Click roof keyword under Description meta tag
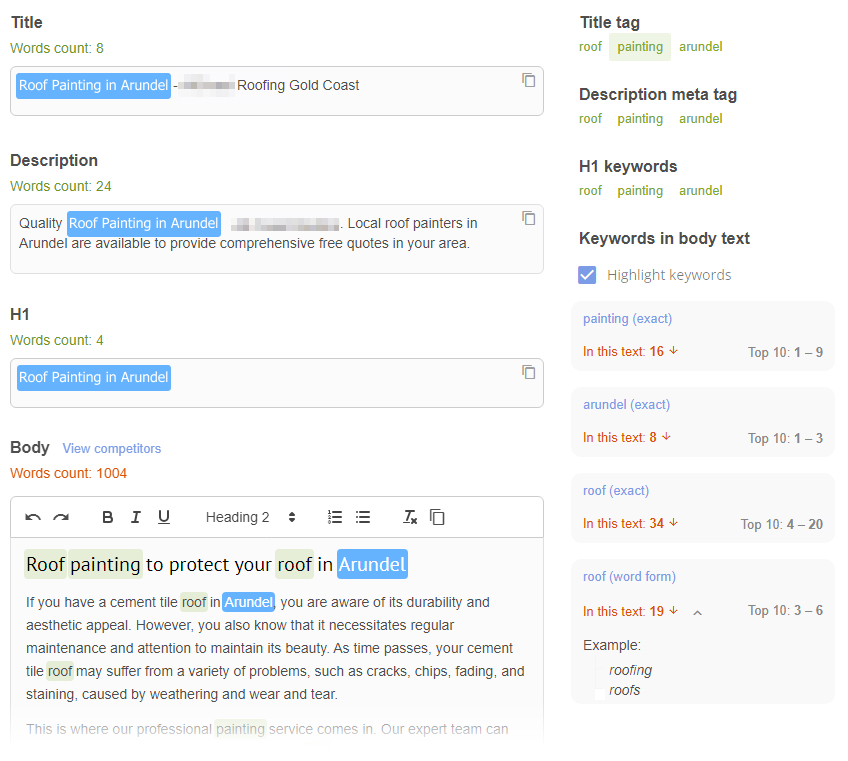848x761 pixels. (590, 119)
